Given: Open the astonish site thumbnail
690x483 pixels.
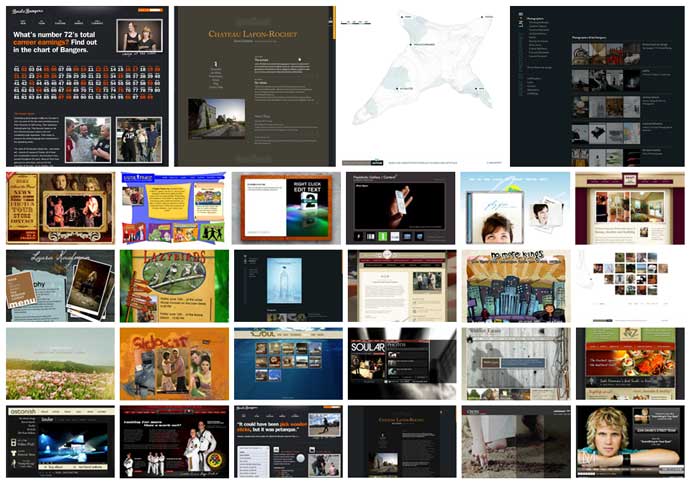Looking at the screenshot, I should point(60,442).
